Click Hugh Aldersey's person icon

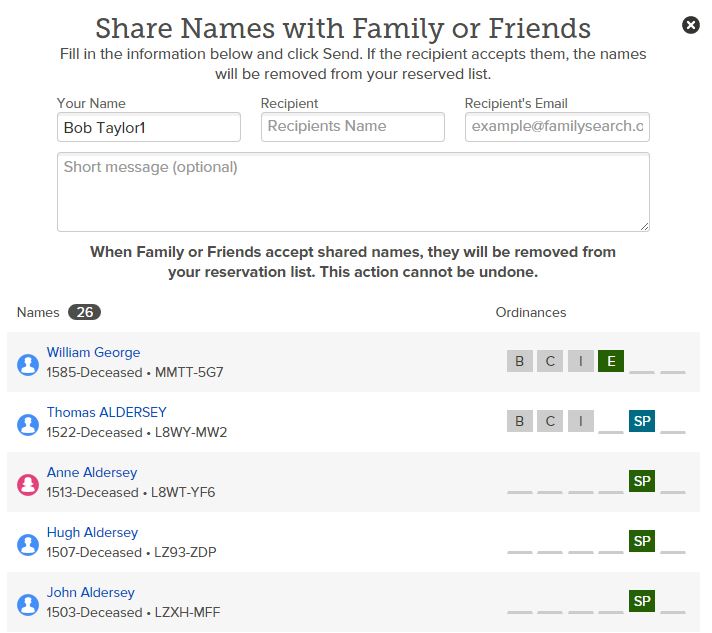coord(28,545)
